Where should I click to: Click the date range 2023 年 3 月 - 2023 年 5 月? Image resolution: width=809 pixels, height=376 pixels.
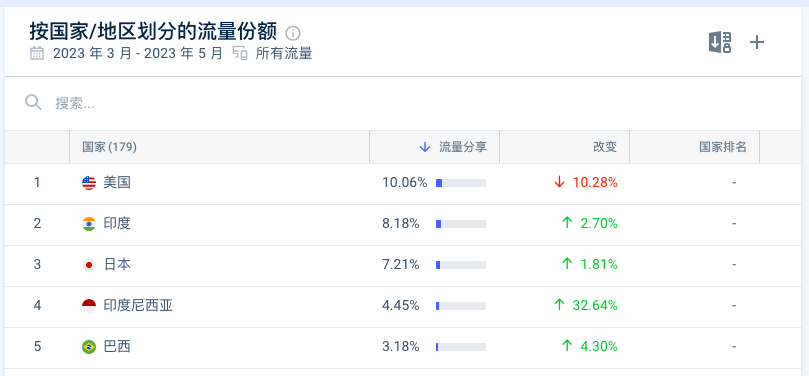137,53
